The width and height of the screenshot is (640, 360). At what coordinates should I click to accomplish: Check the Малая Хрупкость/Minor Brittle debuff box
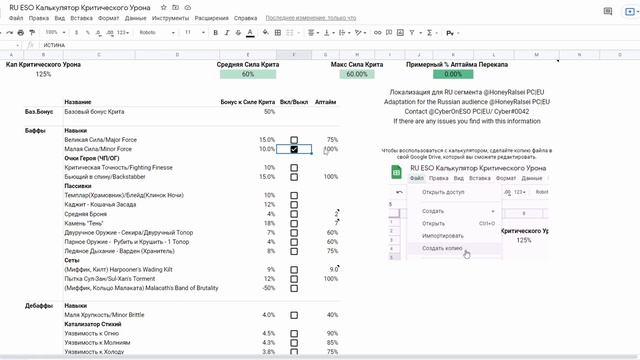coord(294,315)
